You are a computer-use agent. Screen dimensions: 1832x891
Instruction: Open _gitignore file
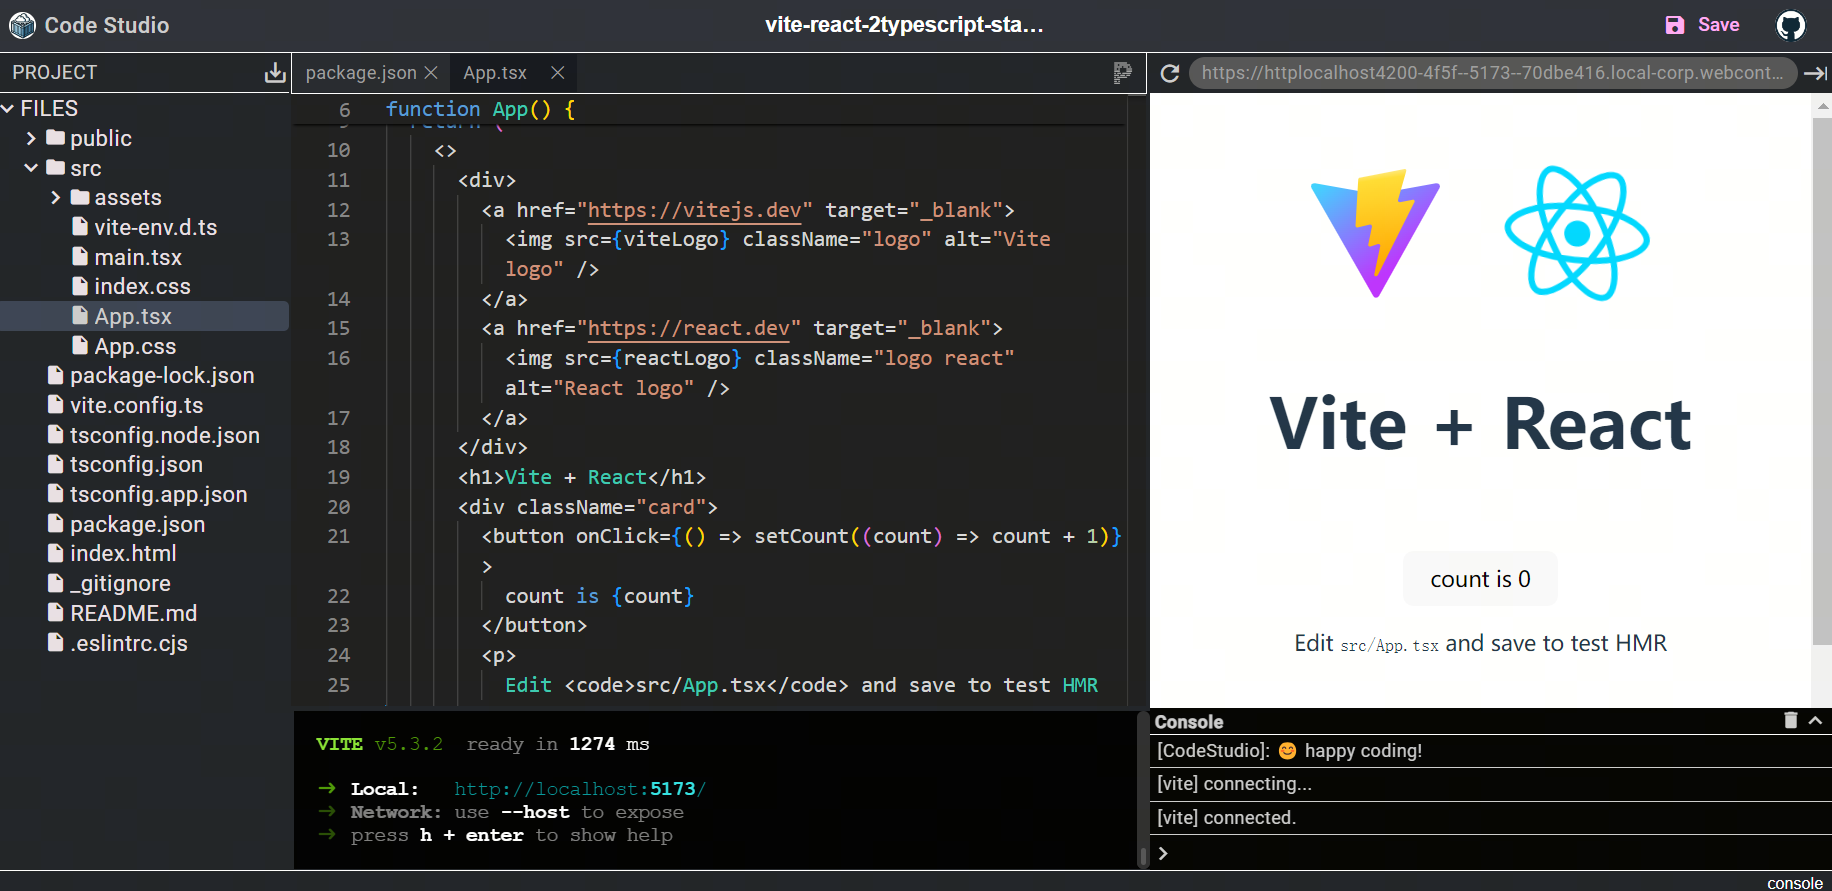pos(120,583)
